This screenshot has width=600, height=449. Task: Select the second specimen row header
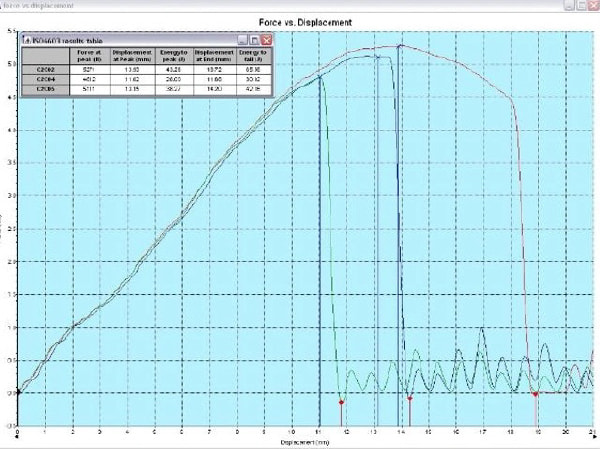[x=45, y=81]
